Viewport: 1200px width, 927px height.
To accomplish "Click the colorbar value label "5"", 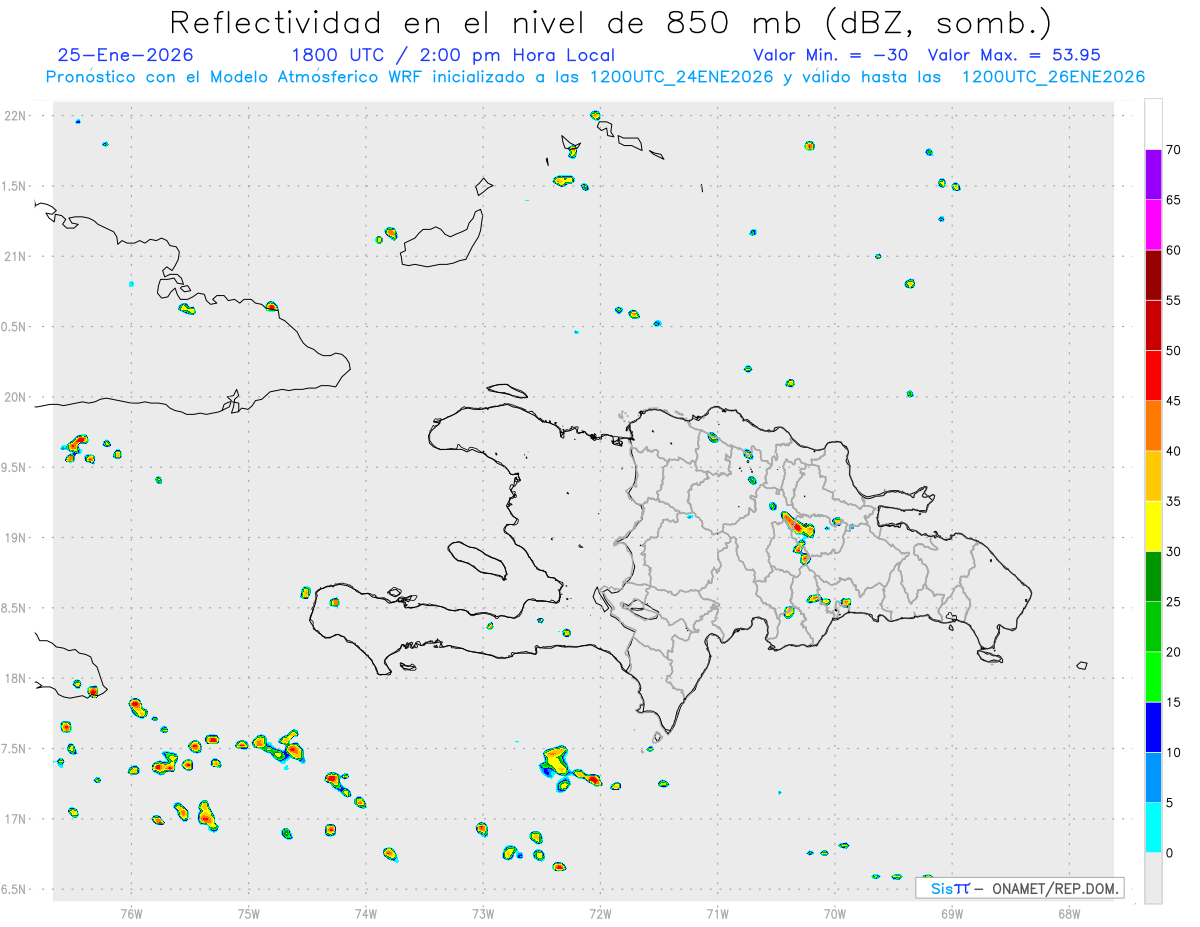I will 1170,802.
